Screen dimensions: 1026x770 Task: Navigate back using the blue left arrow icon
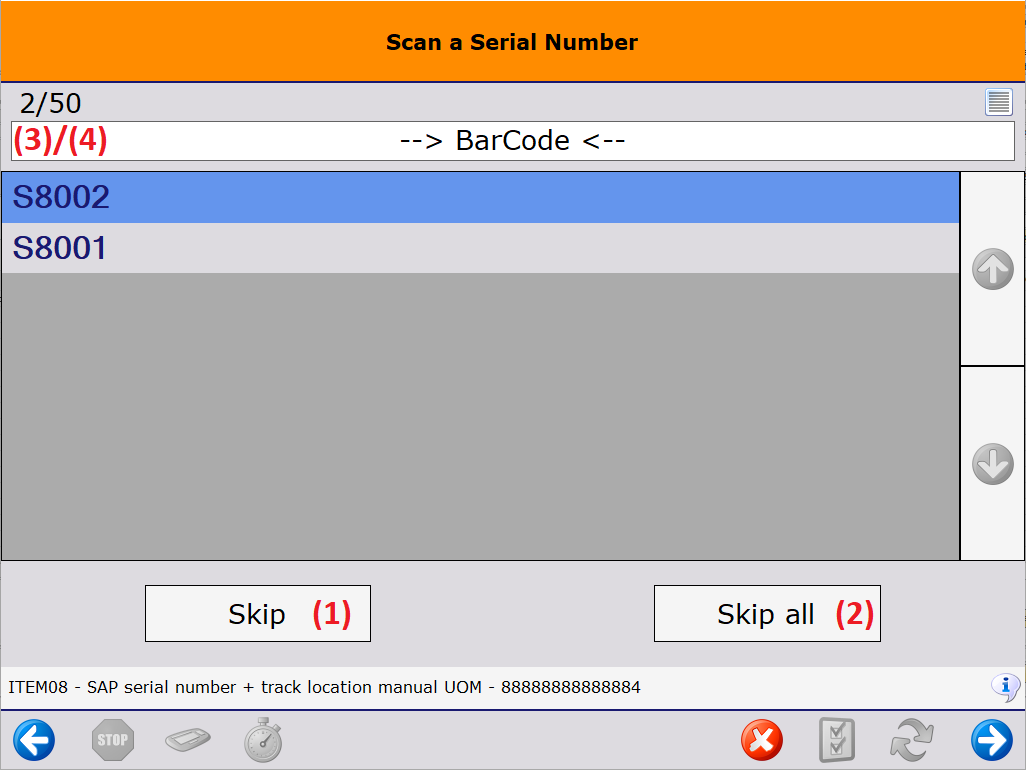click(x=34, y=740)
